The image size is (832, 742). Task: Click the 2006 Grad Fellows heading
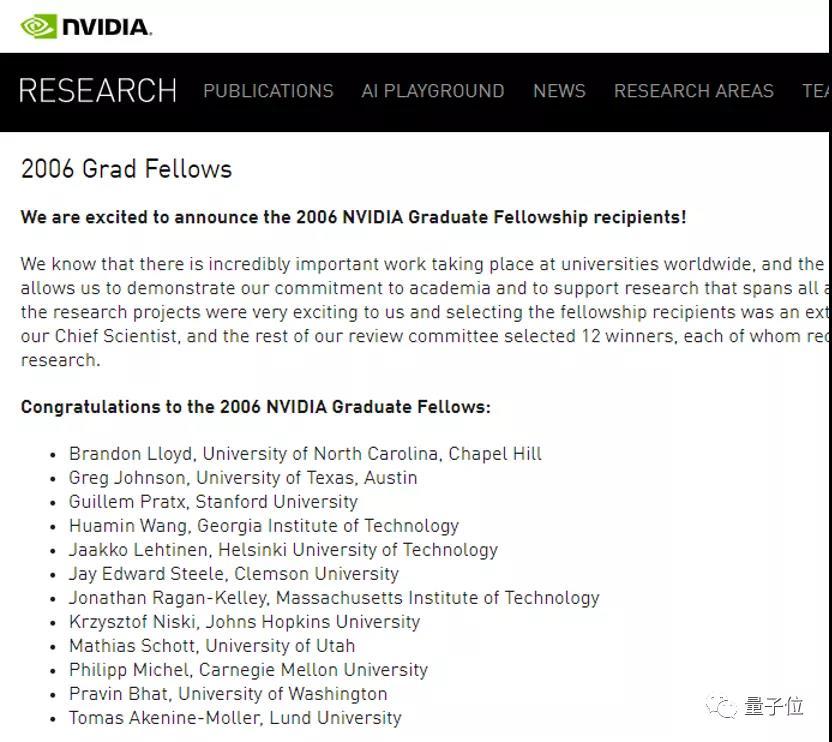pos(126,169)
